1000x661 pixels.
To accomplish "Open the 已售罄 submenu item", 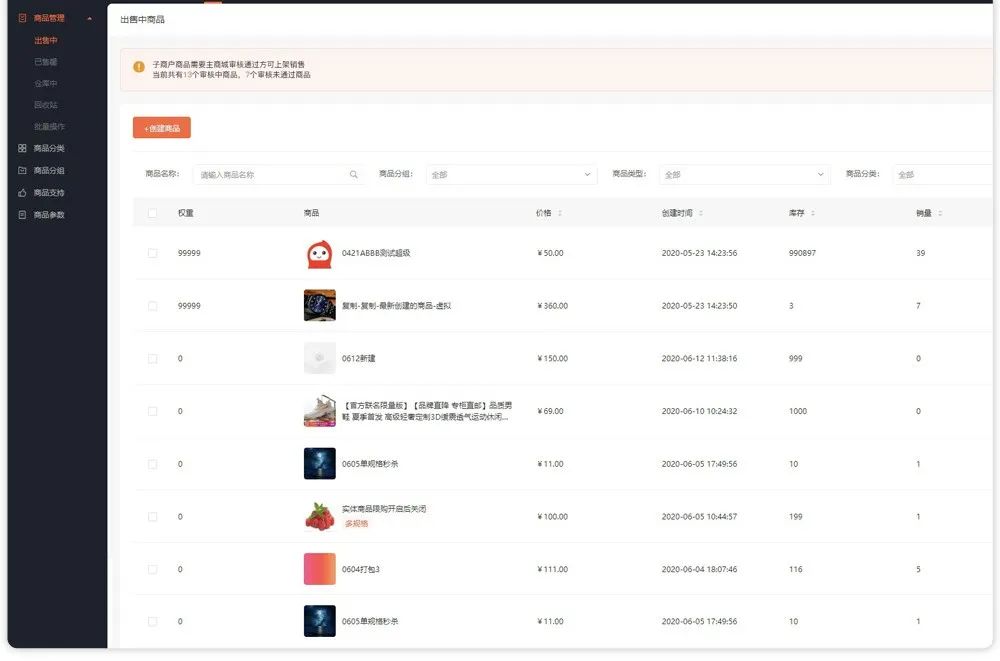I will pos(46,62).
